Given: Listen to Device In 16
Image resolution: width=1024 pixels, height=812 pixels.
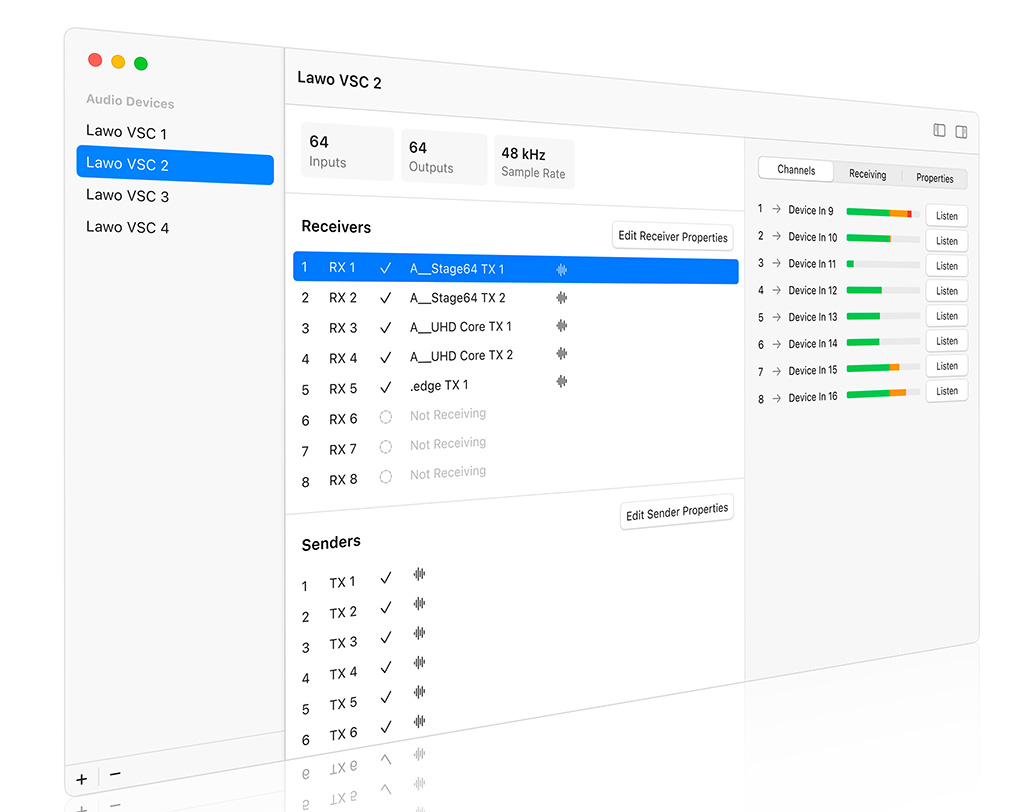Looking at the screenshot, I should pyautogui.click(x=947, y=391).
